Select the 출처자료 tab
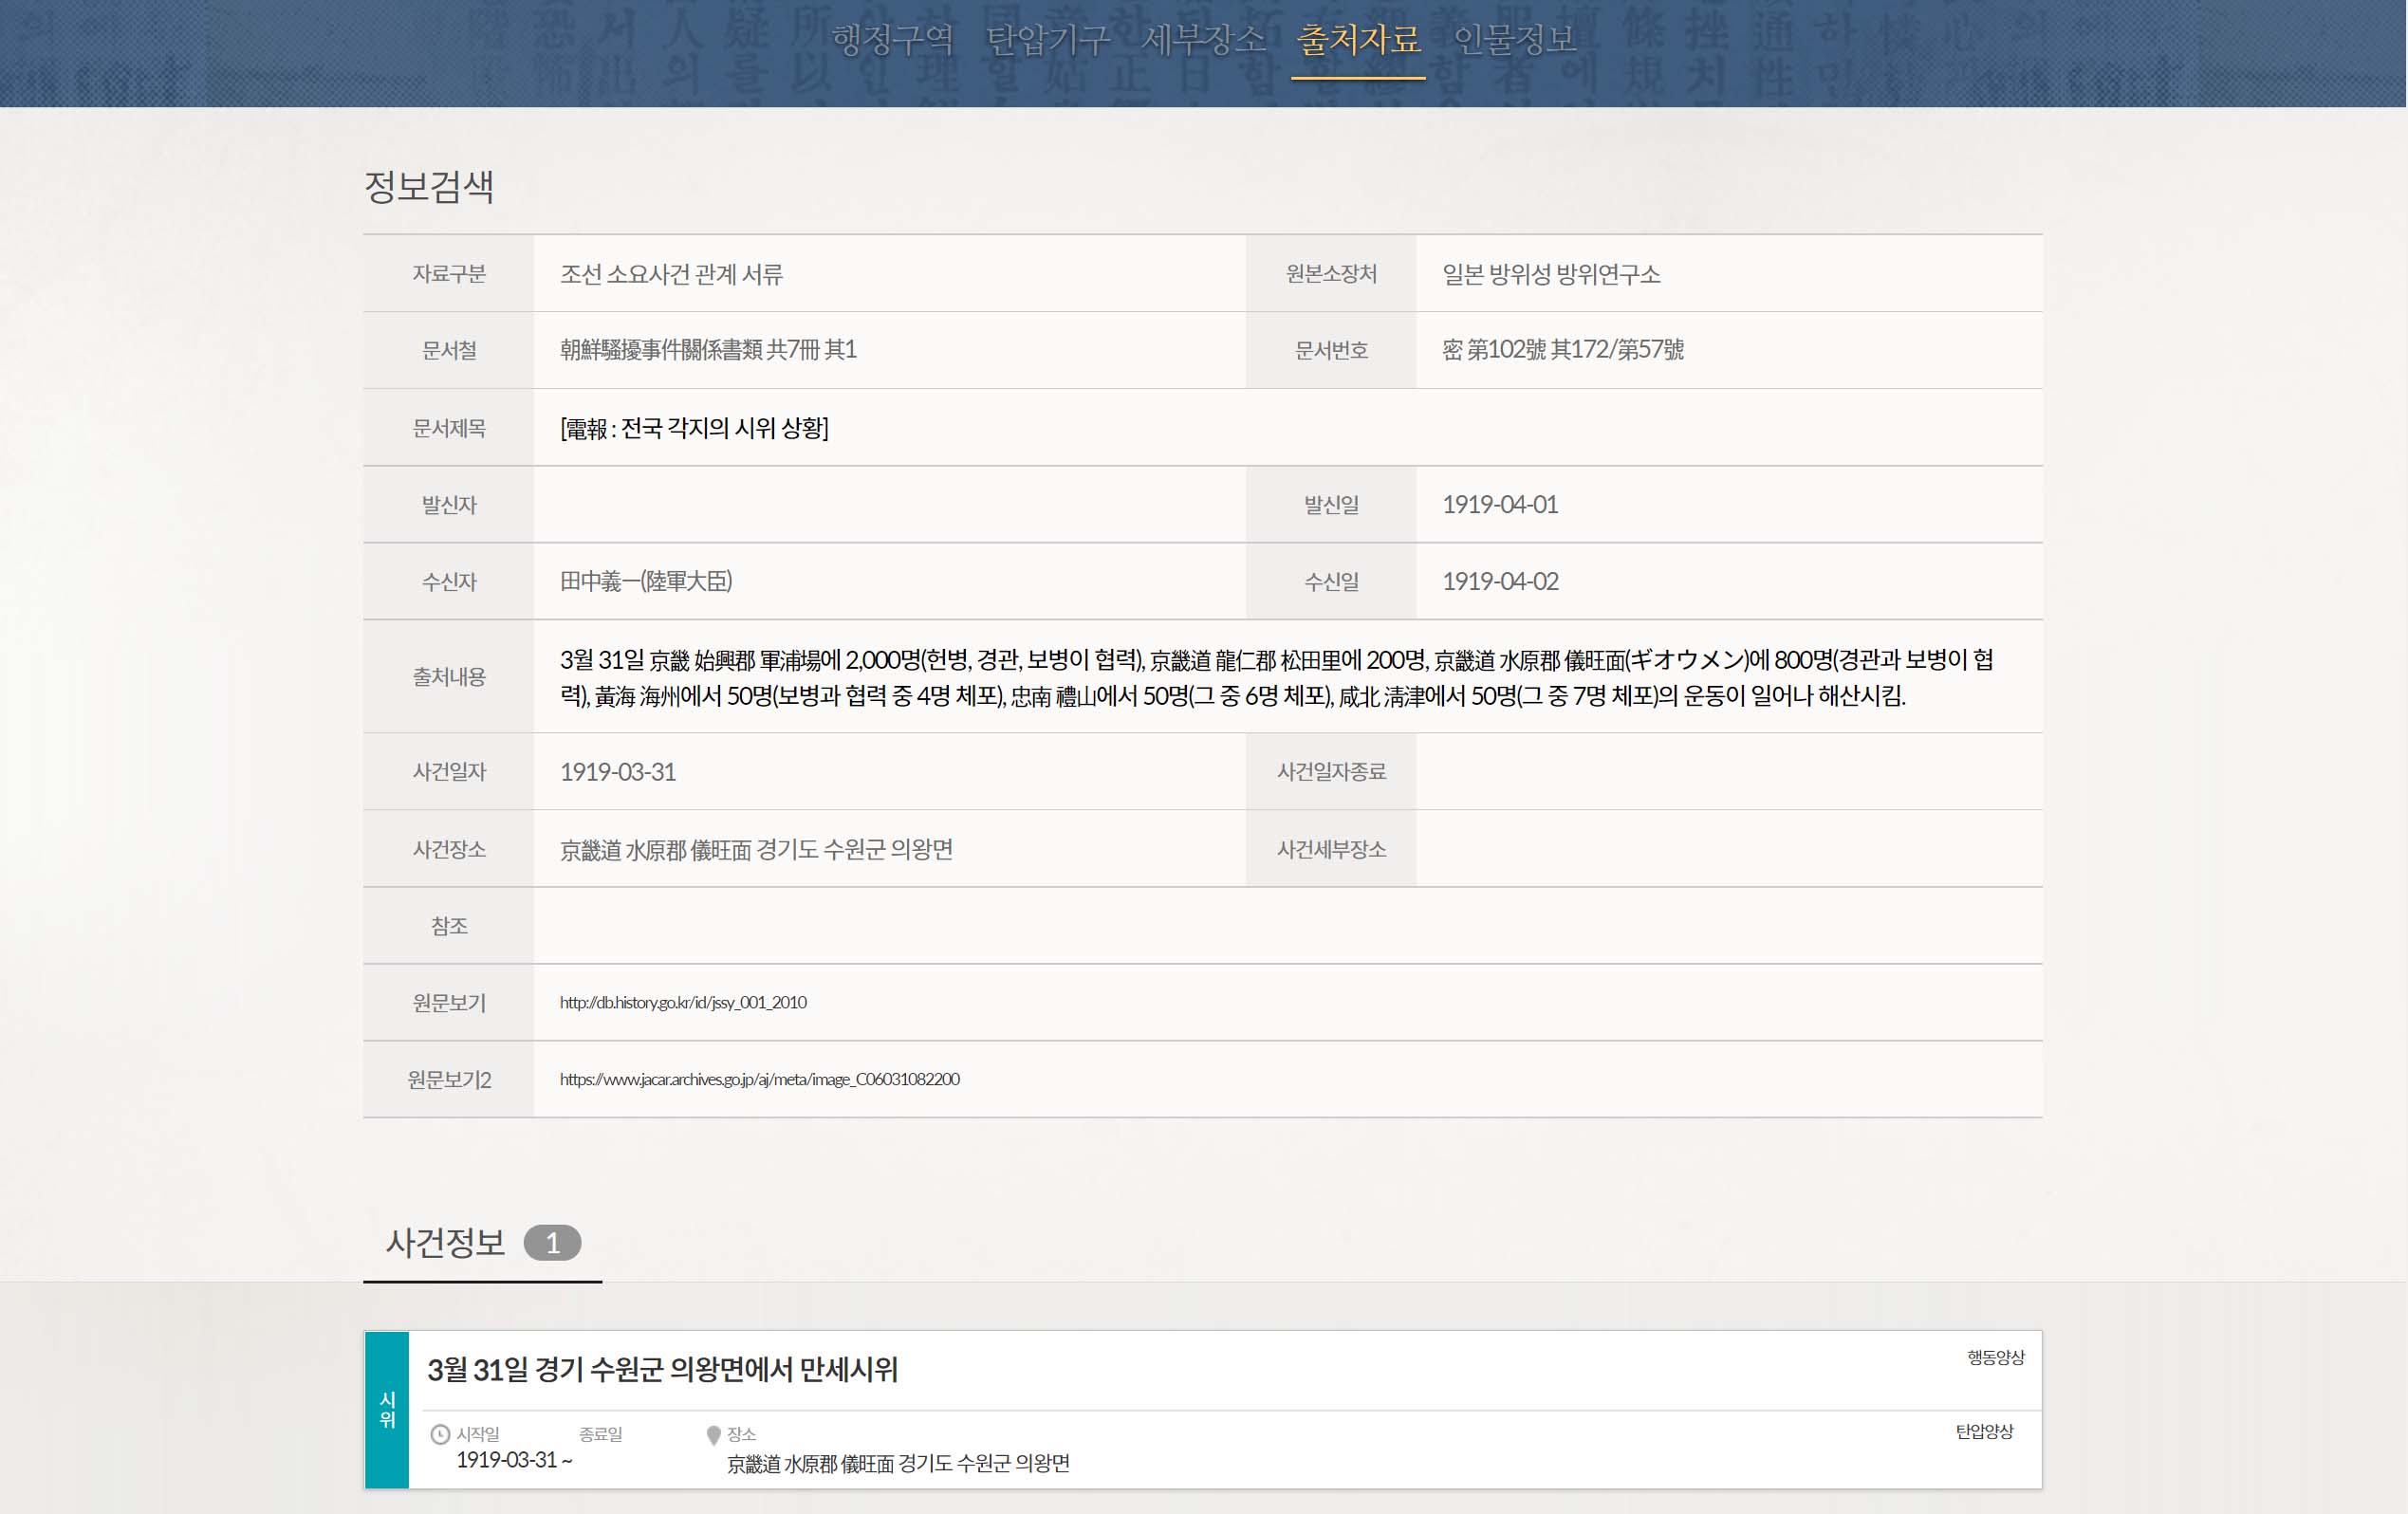 [x=1357, y=40]
